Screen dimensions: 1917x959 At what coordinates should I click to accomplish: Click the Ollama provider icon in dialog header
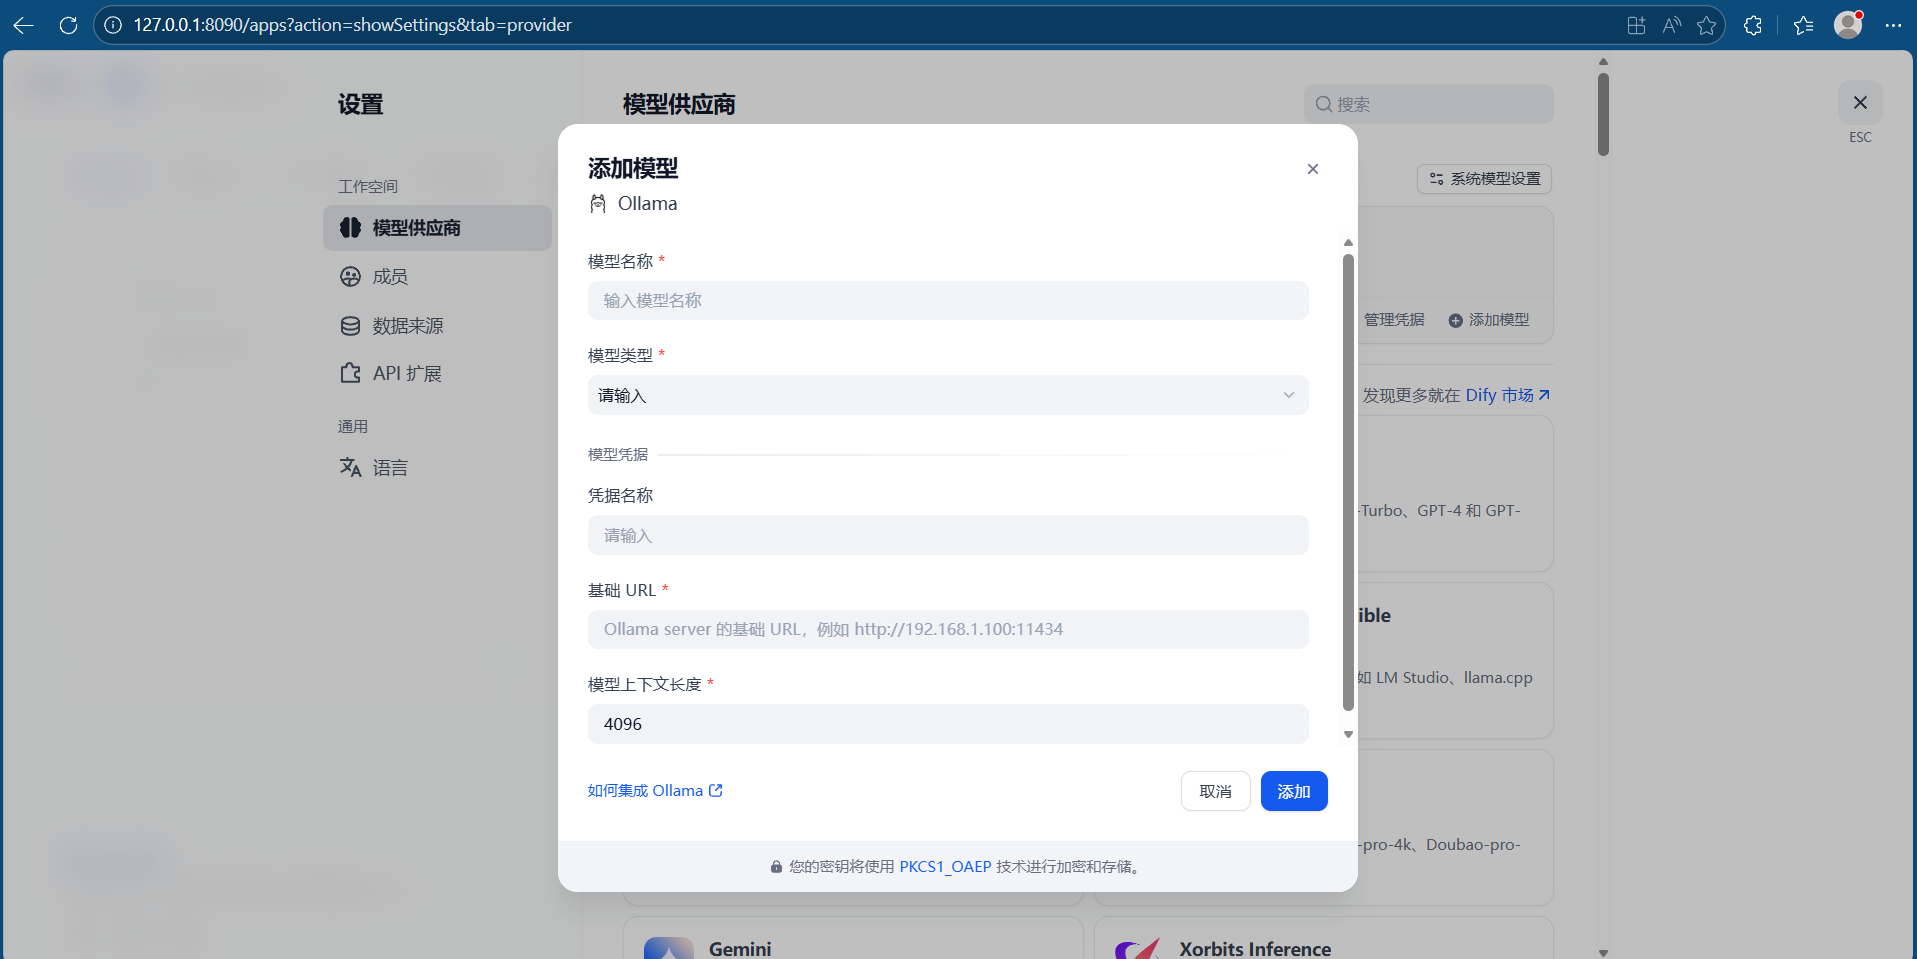tap(598, 204)
